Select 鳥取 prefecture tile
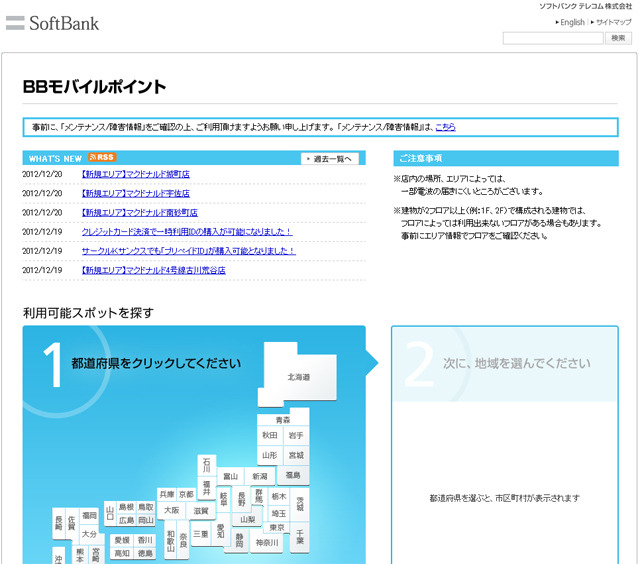The height and width of the screenshot is (564, 640). pyautogui.click(x=145, y=507)
